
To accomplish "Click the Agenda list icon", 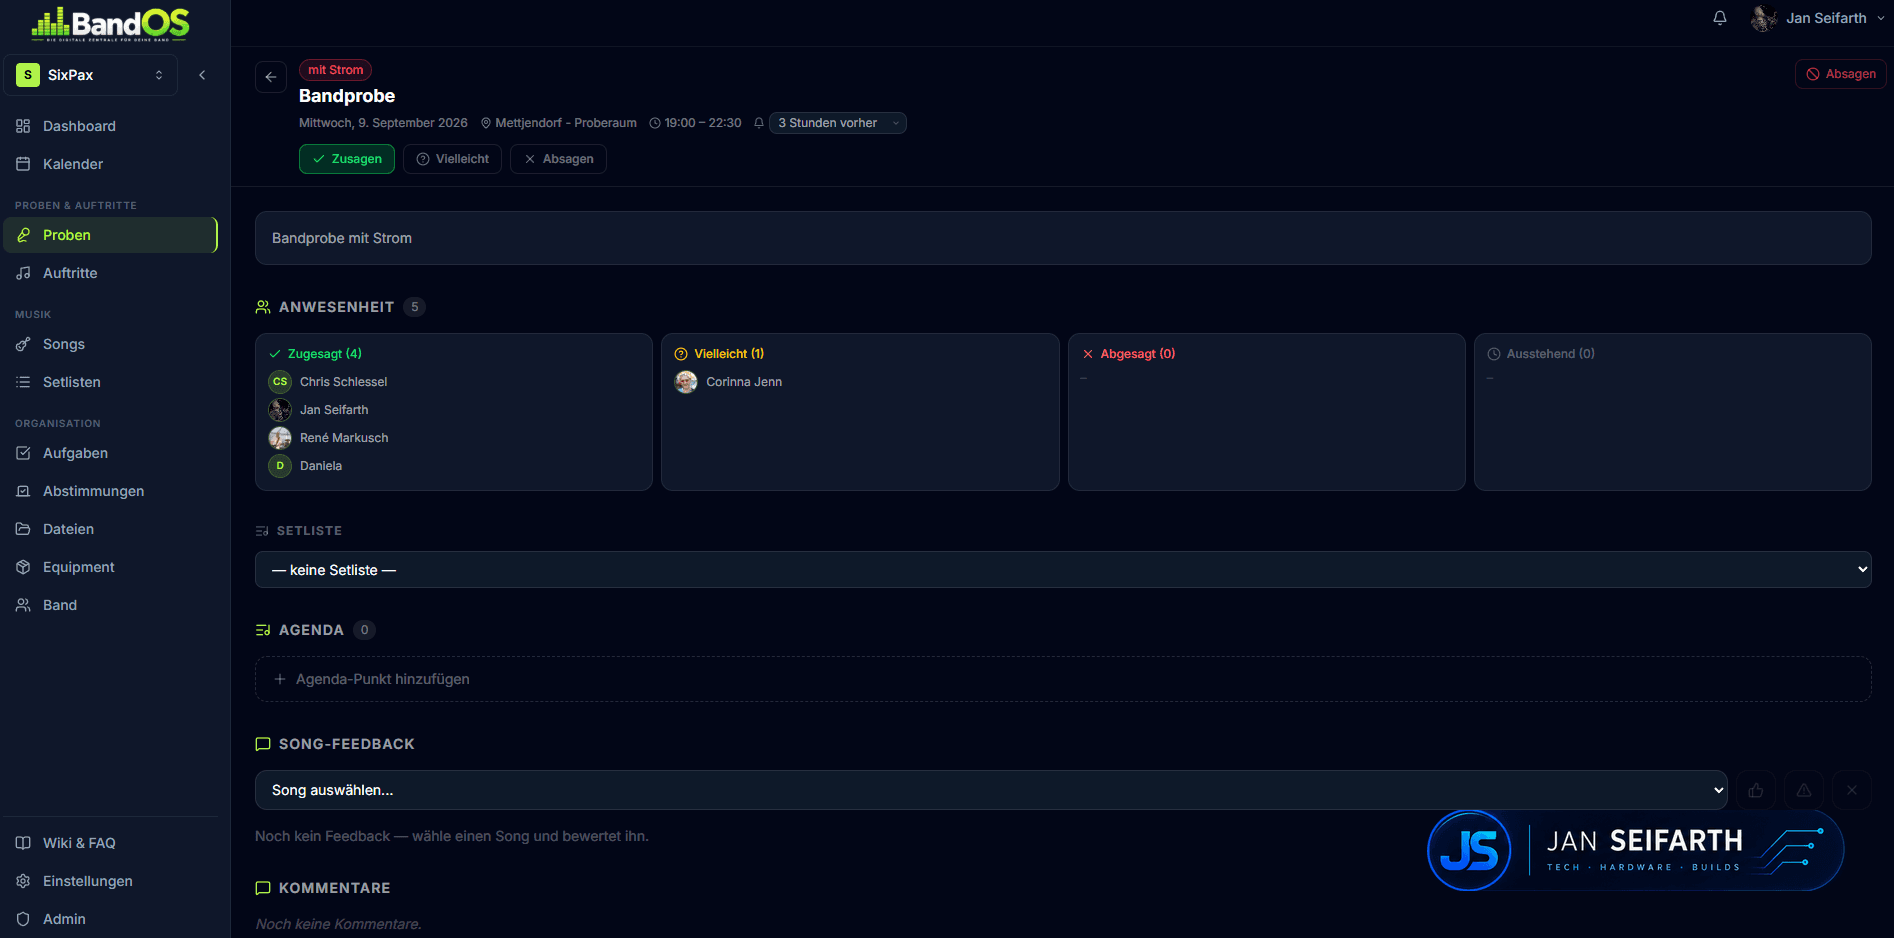I will click(x=263, y=630).
